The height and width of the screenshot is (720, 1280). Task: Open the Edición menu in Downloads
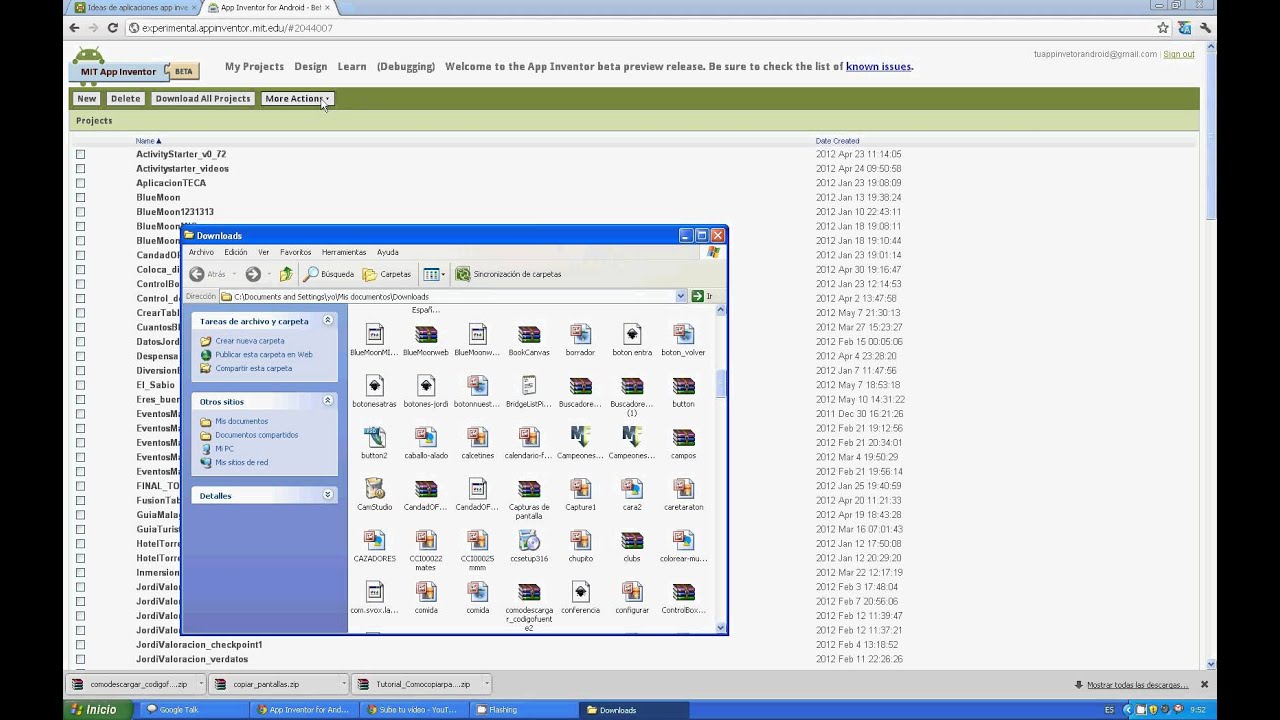pos(236,252)
